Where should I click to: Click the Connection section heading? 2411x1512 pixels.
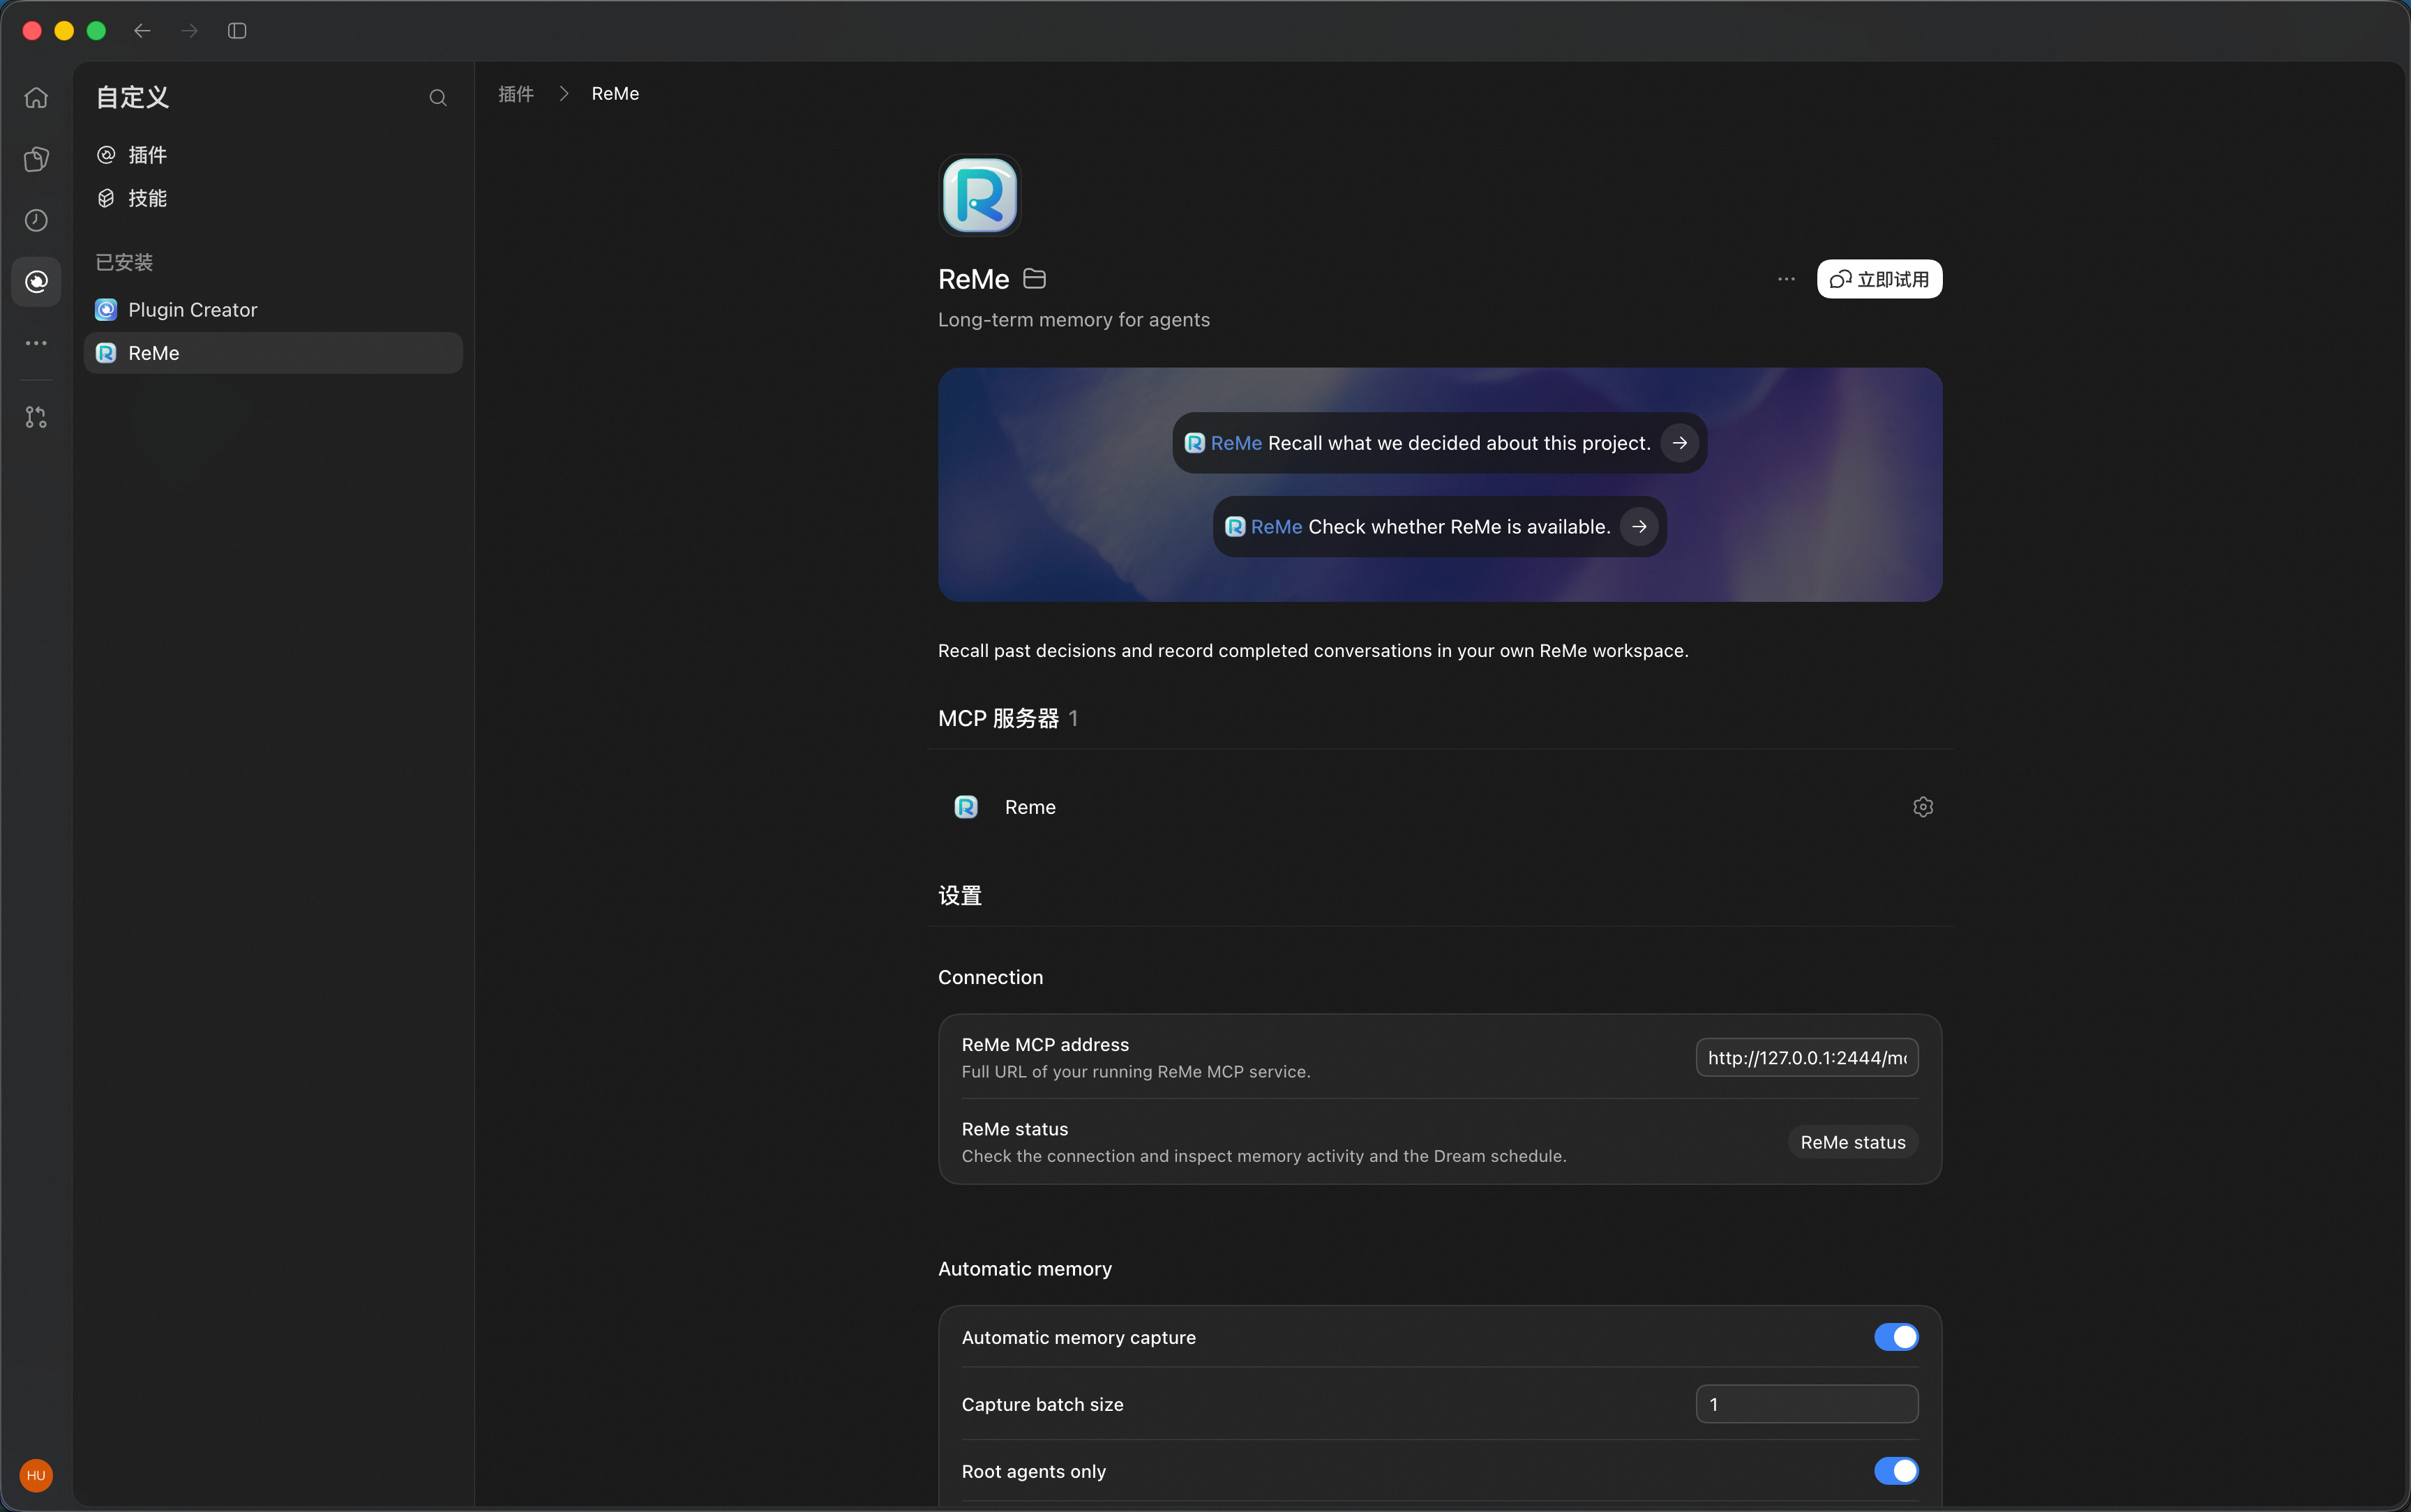click(x=990, y=977)
